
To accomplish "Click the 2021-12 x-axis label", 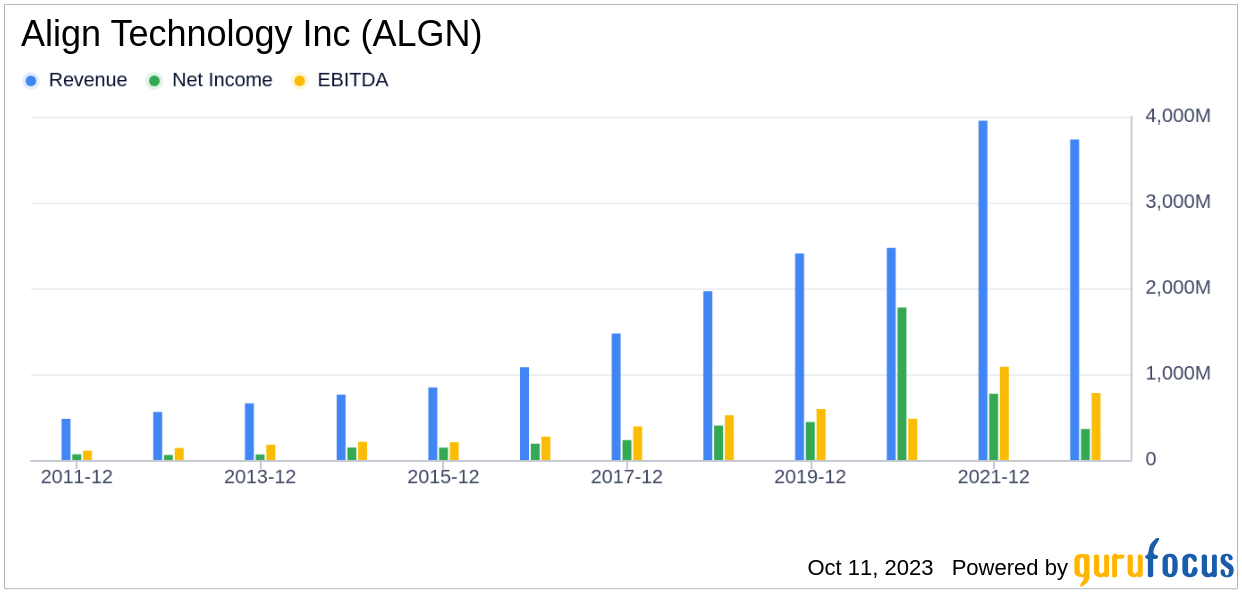I will [x=993, y=478].
